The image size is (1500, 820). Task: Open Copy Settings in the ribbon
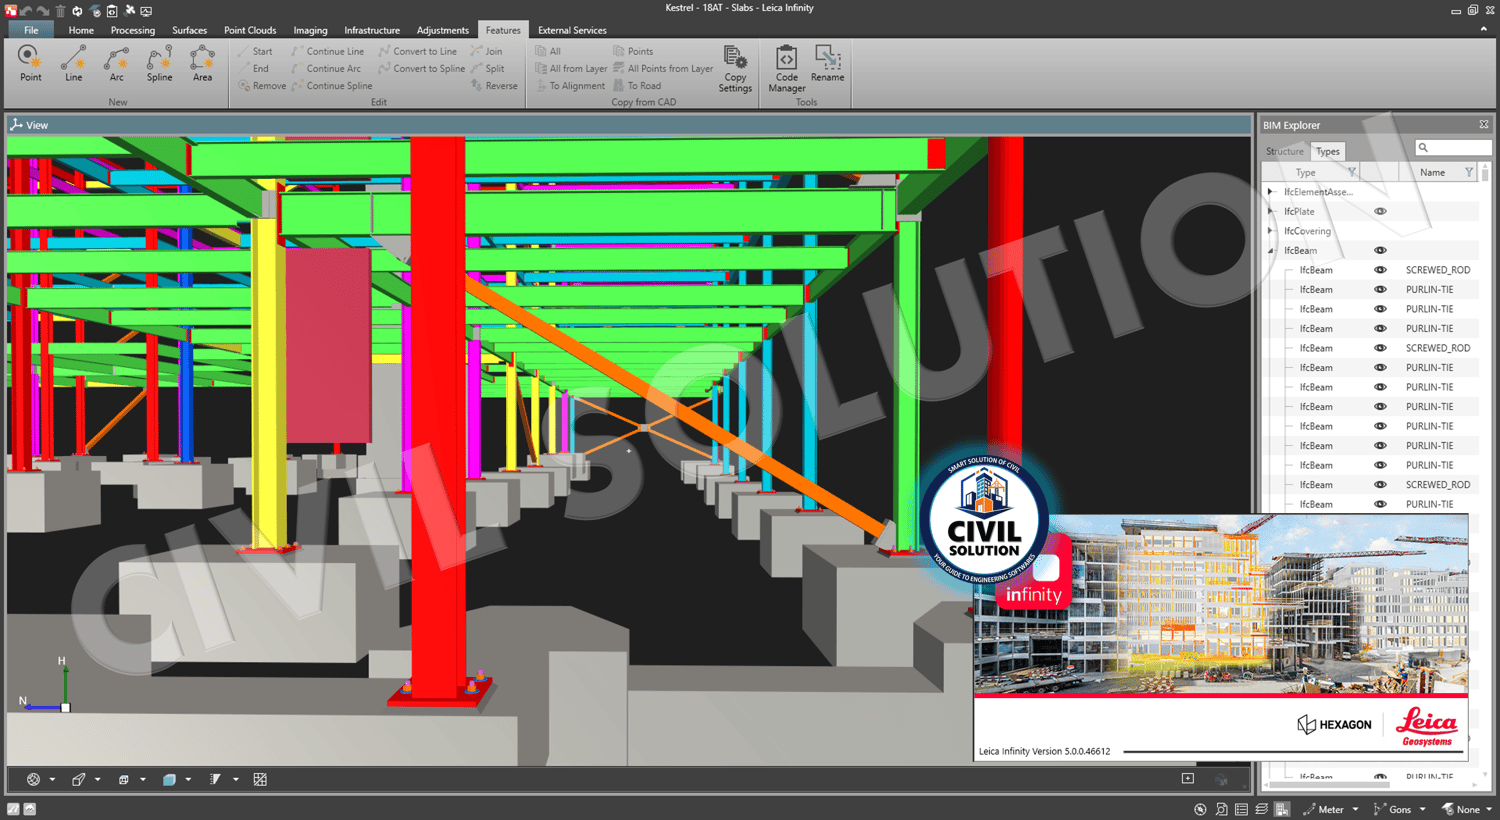point(735,69)
